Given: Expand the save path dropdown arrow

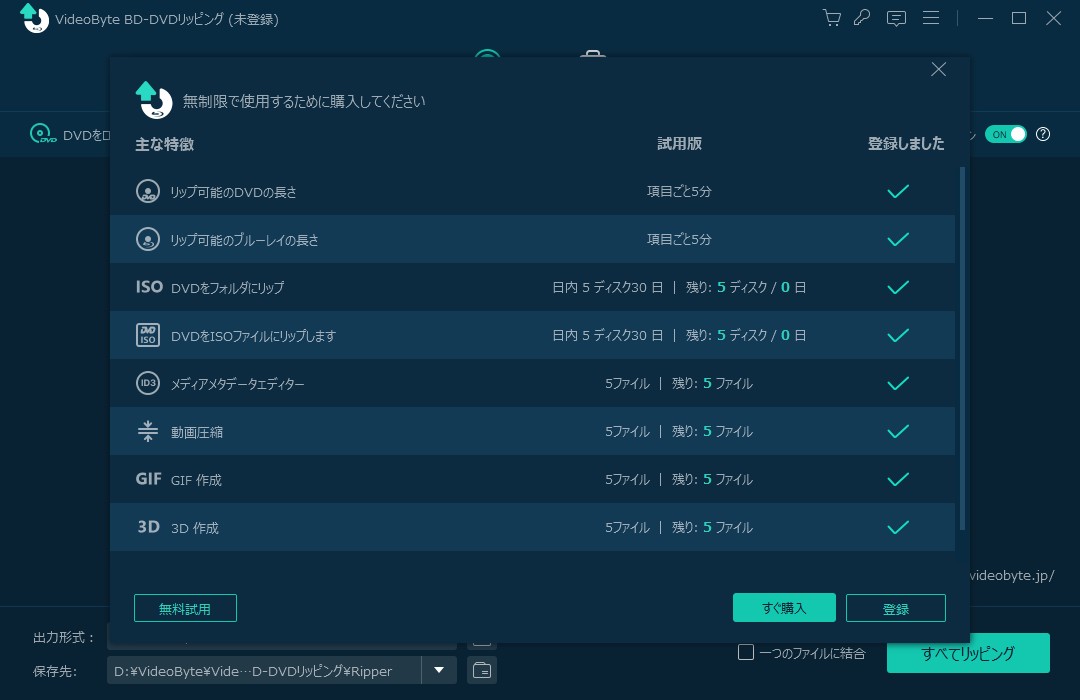Looking at the screenshot, I should [x=439, y=670].
